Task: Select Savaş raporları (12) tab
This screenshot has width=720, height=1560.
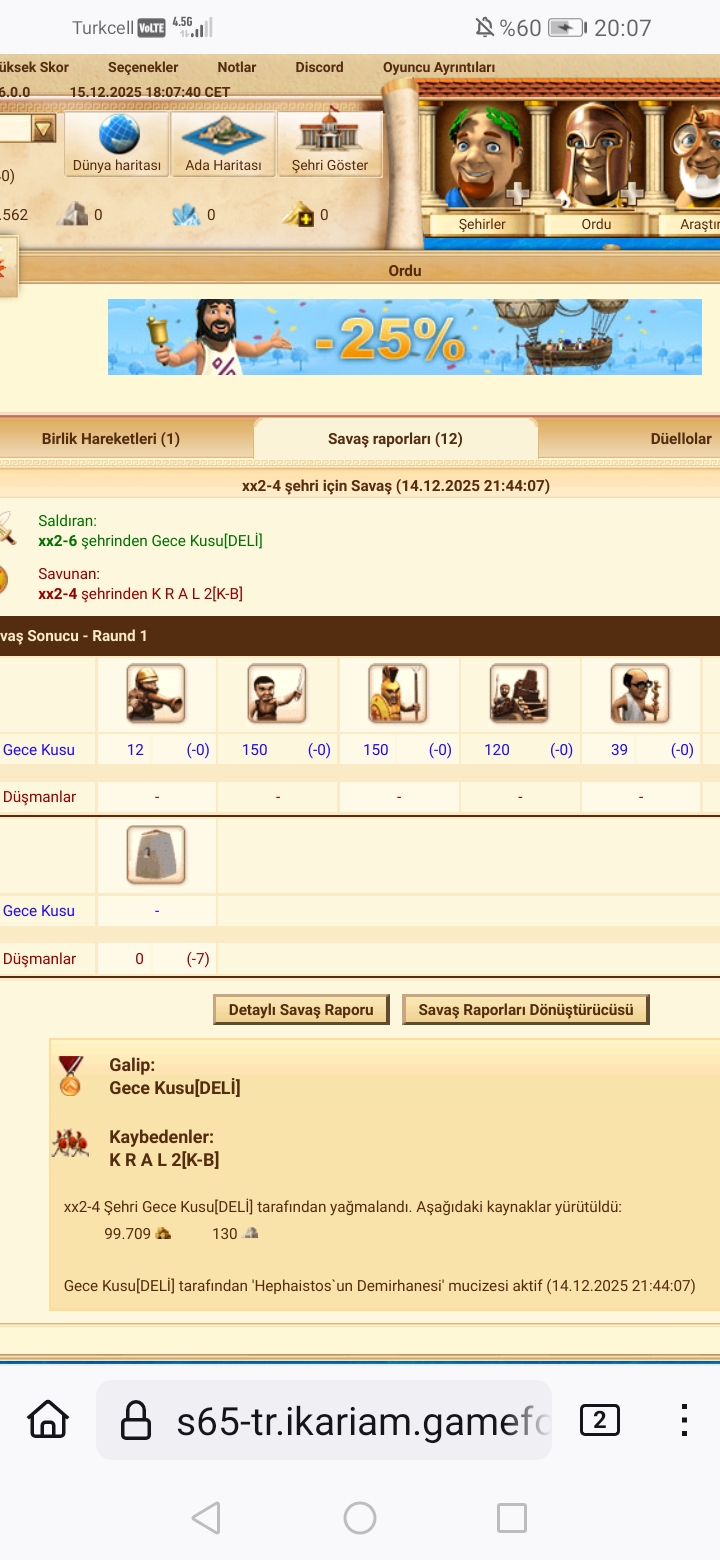Action: click(x=395, y=439)
